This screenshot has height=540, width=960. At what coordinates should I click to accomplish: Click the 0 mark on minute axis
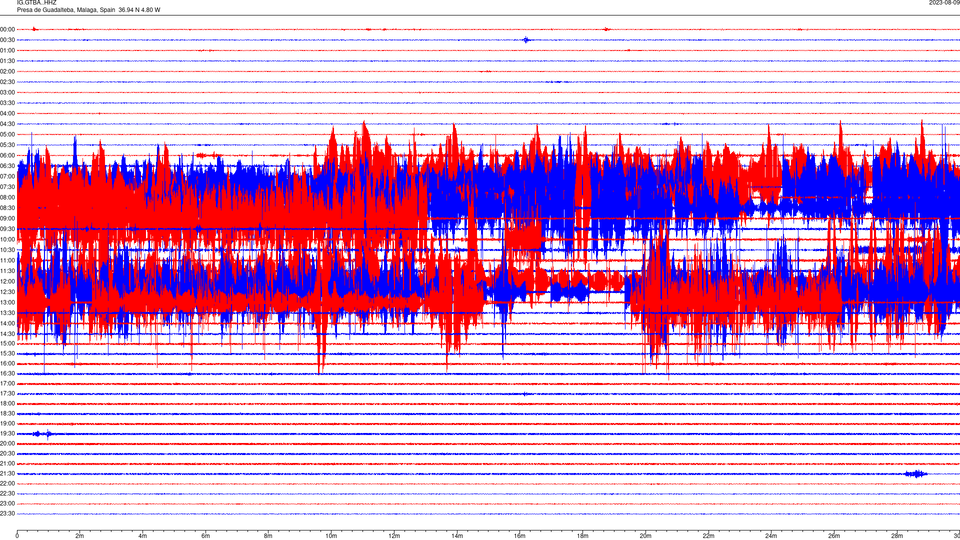(x=17, y=536)
